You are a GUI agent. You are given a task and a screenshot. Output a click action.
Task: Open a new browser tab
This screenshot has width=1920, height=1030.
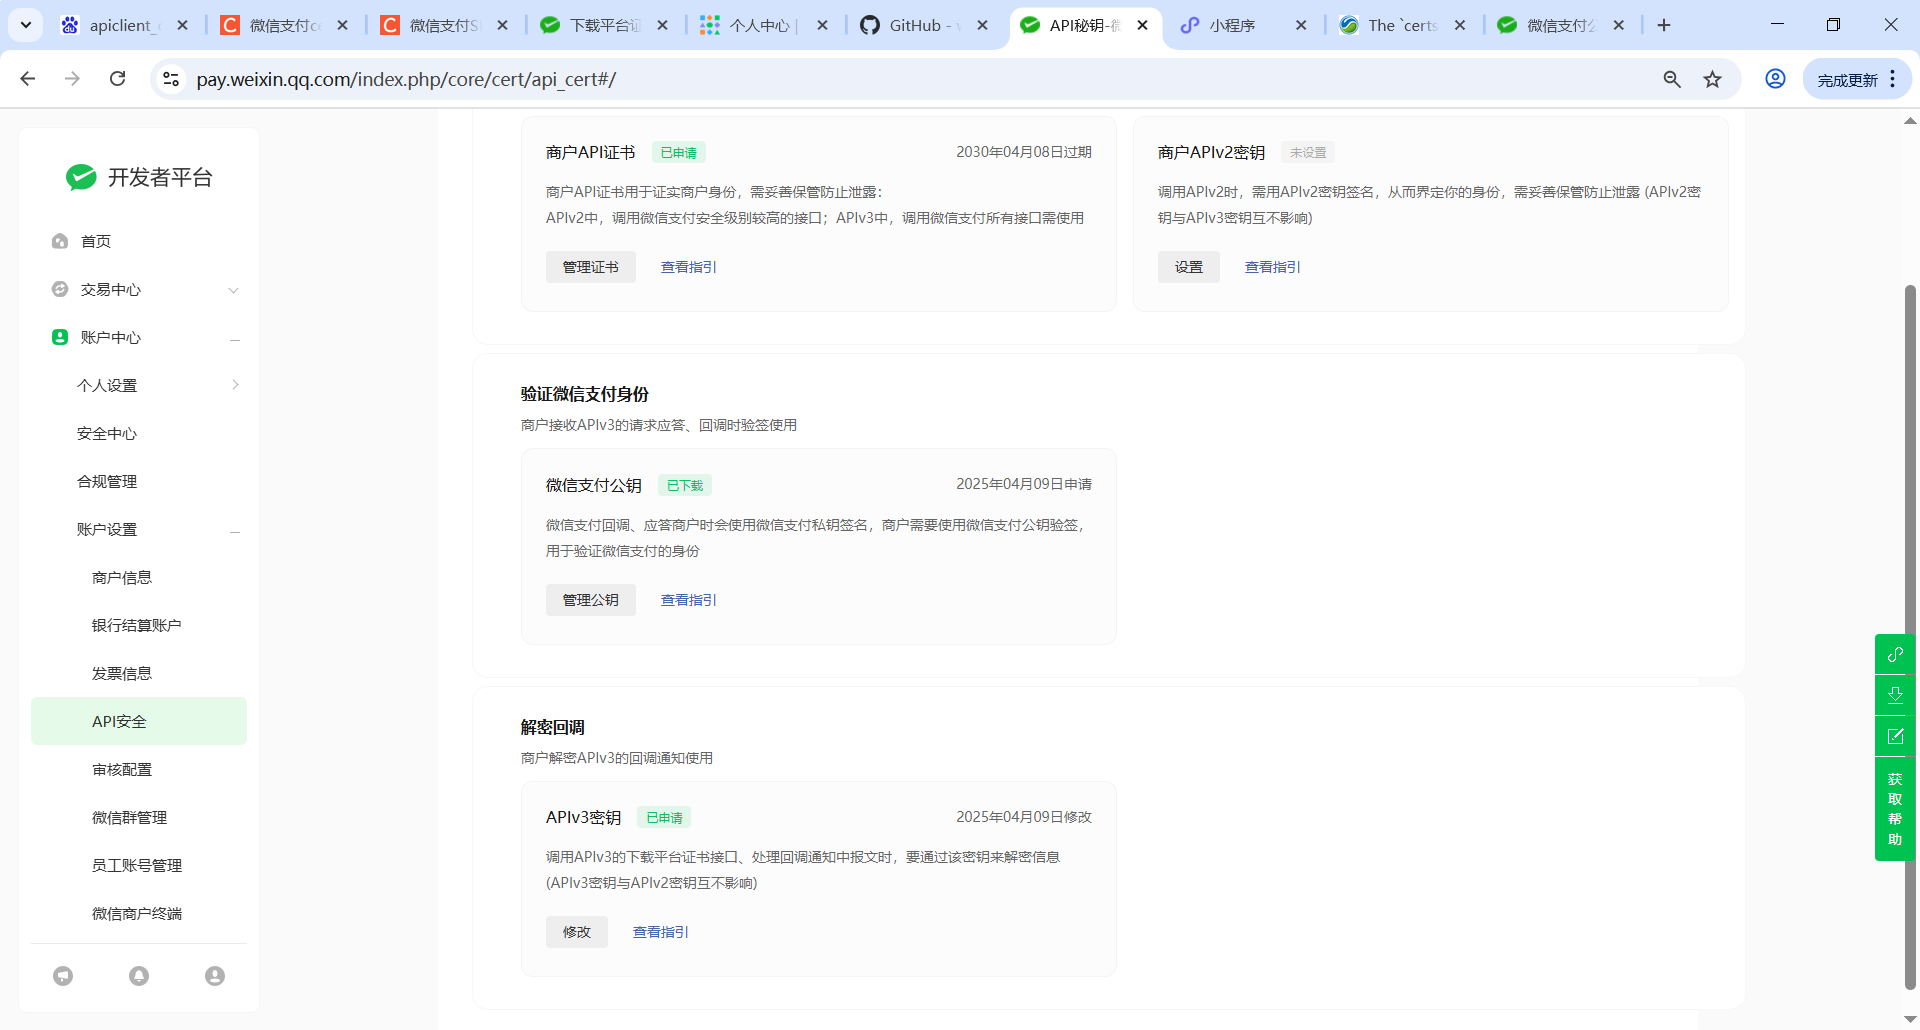tap(1664, 25)
